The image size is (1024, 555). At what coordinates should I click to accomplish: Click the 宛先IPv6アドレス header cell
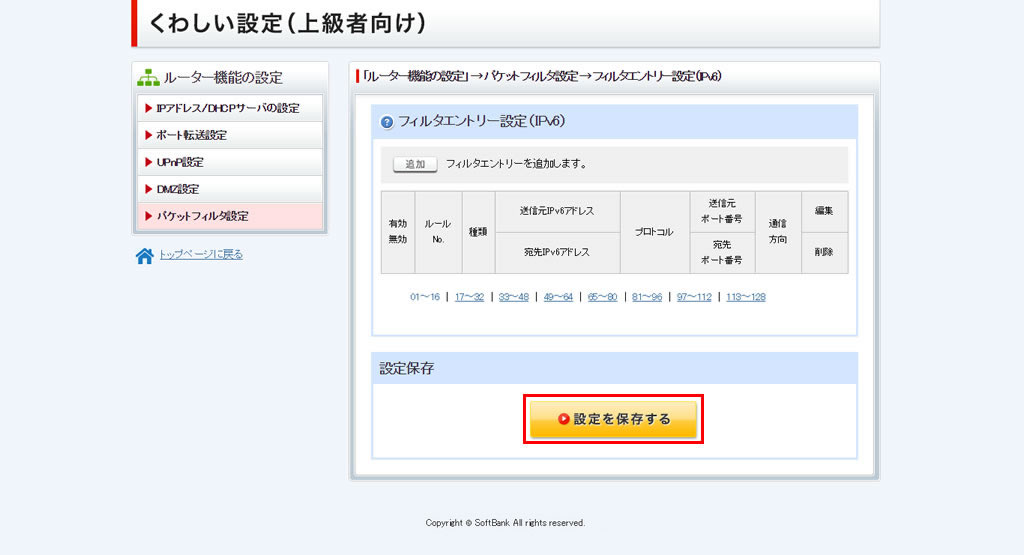pyautogui.click(x=557, y=252)
